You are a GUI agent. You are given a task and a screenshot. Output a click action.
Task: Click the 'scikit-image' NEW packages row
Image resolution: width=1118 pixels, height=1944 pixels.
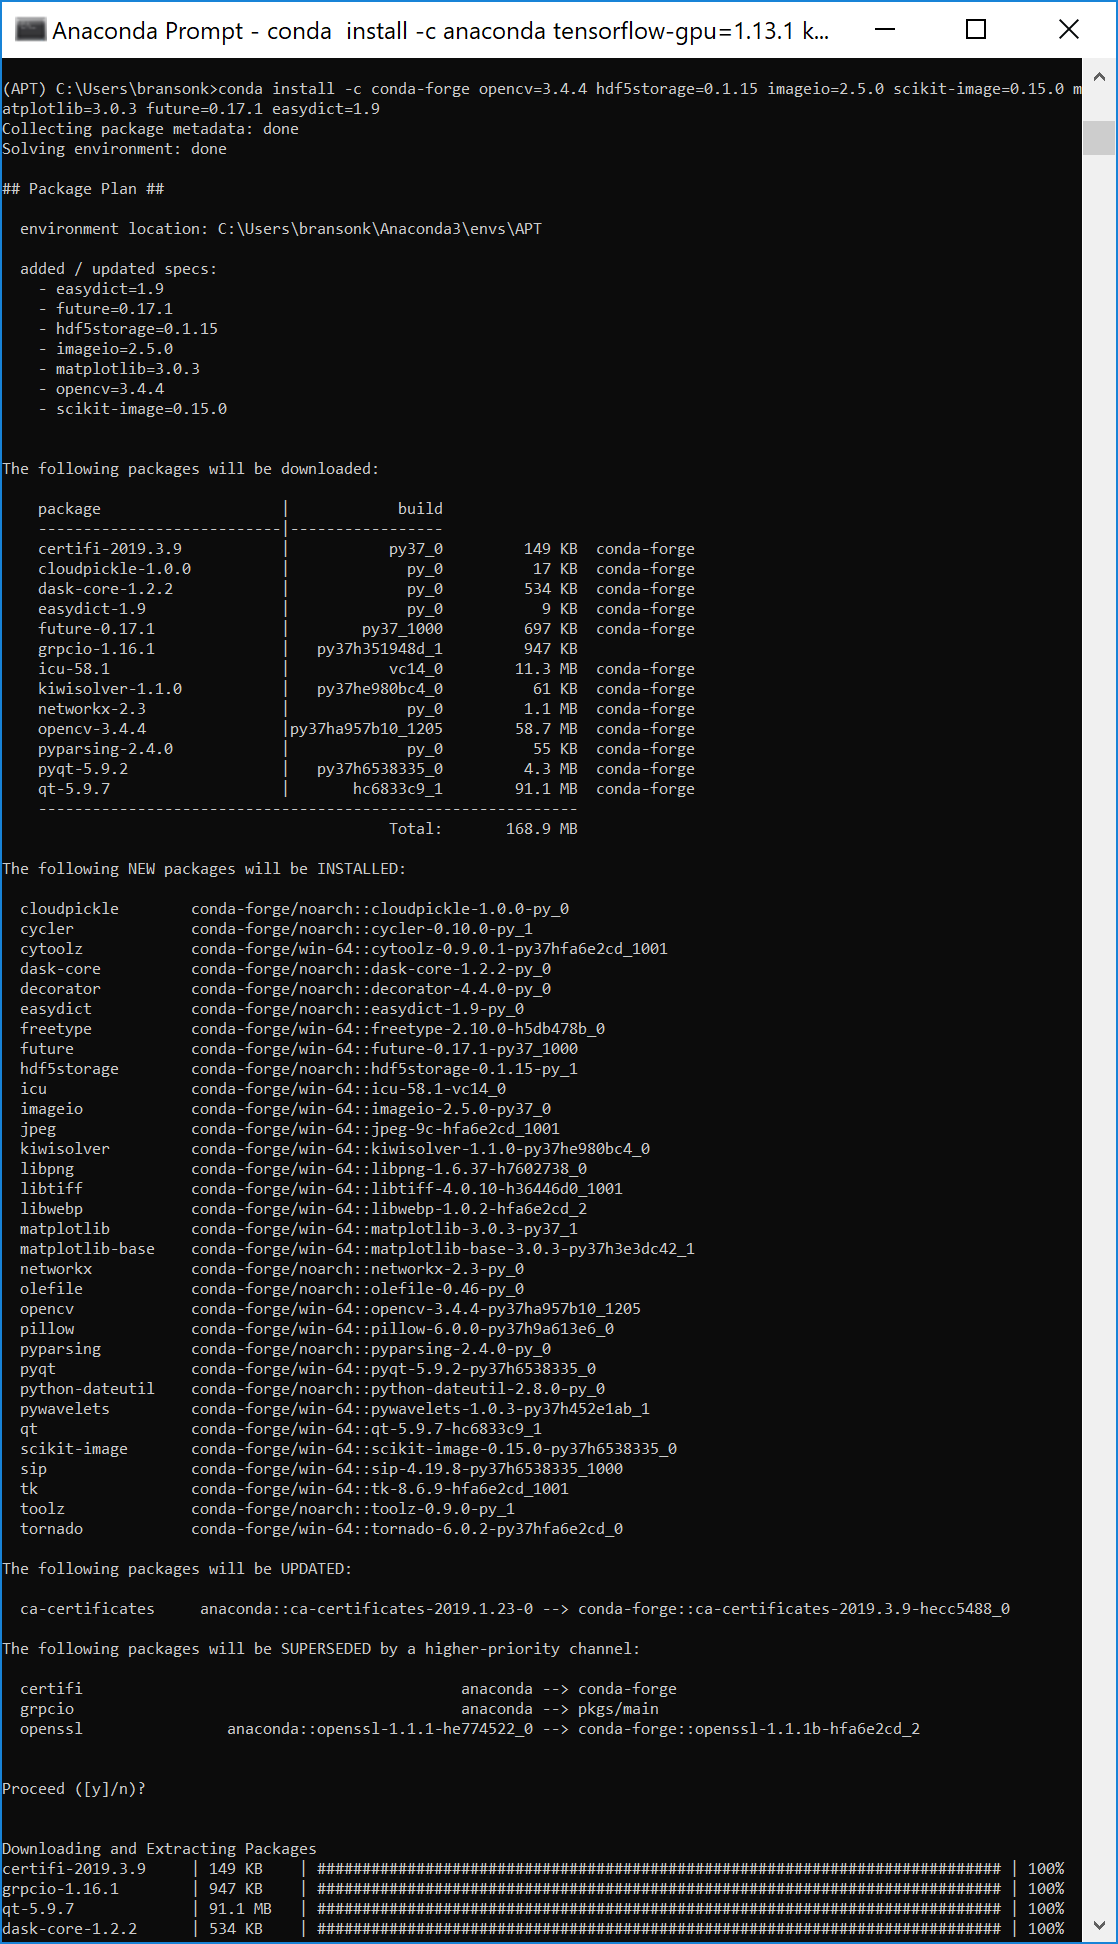click(348, 1449)
